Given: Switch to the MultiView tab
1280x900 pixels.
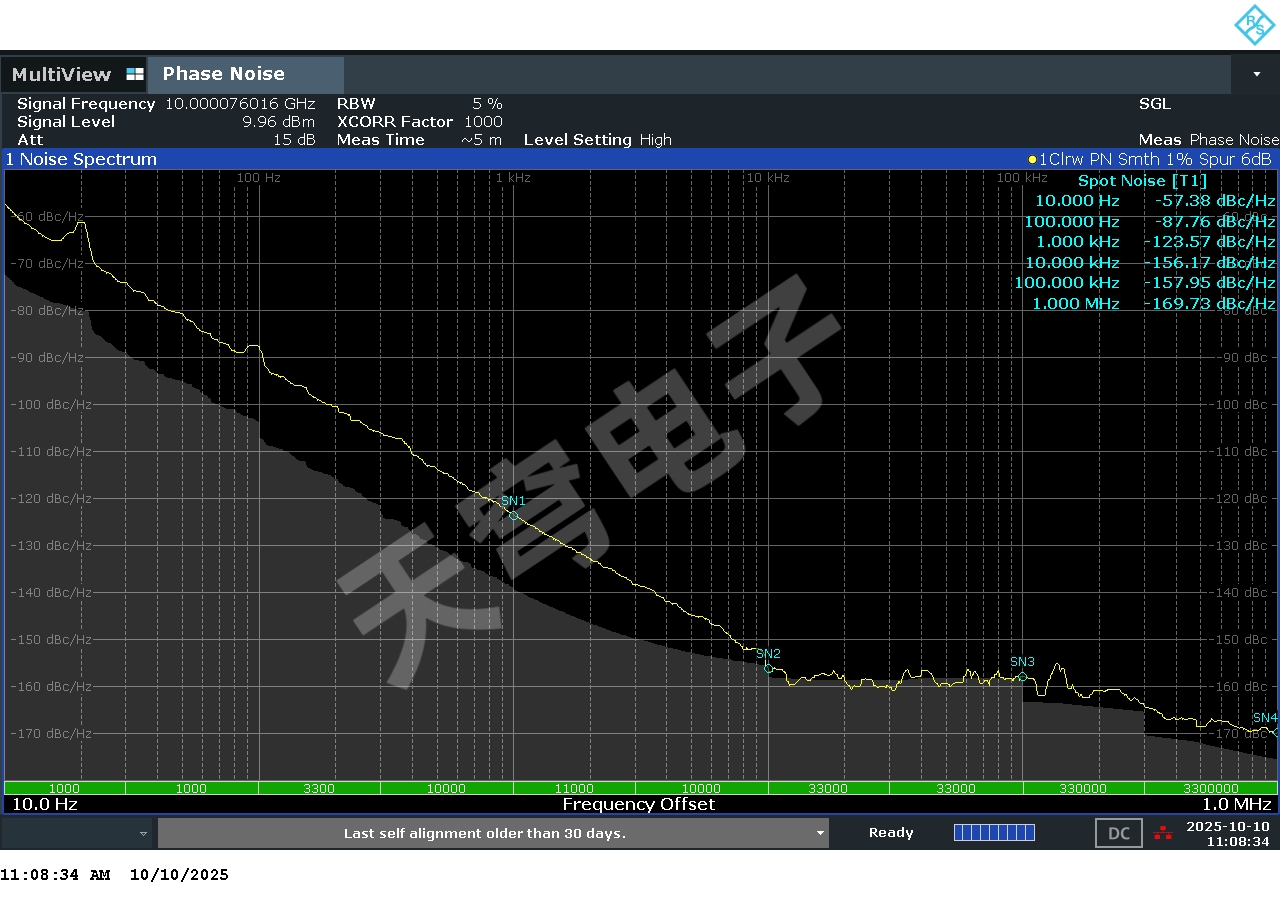Looking at the screenshot, I should [x=62, y=75].
